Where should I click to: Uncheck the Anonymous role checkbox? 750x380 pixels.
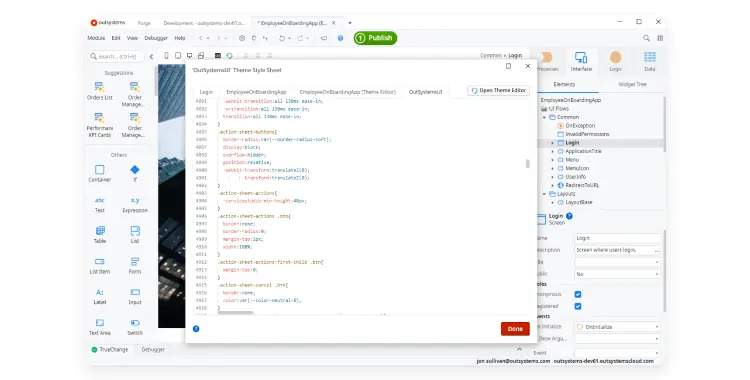point(578,294)
